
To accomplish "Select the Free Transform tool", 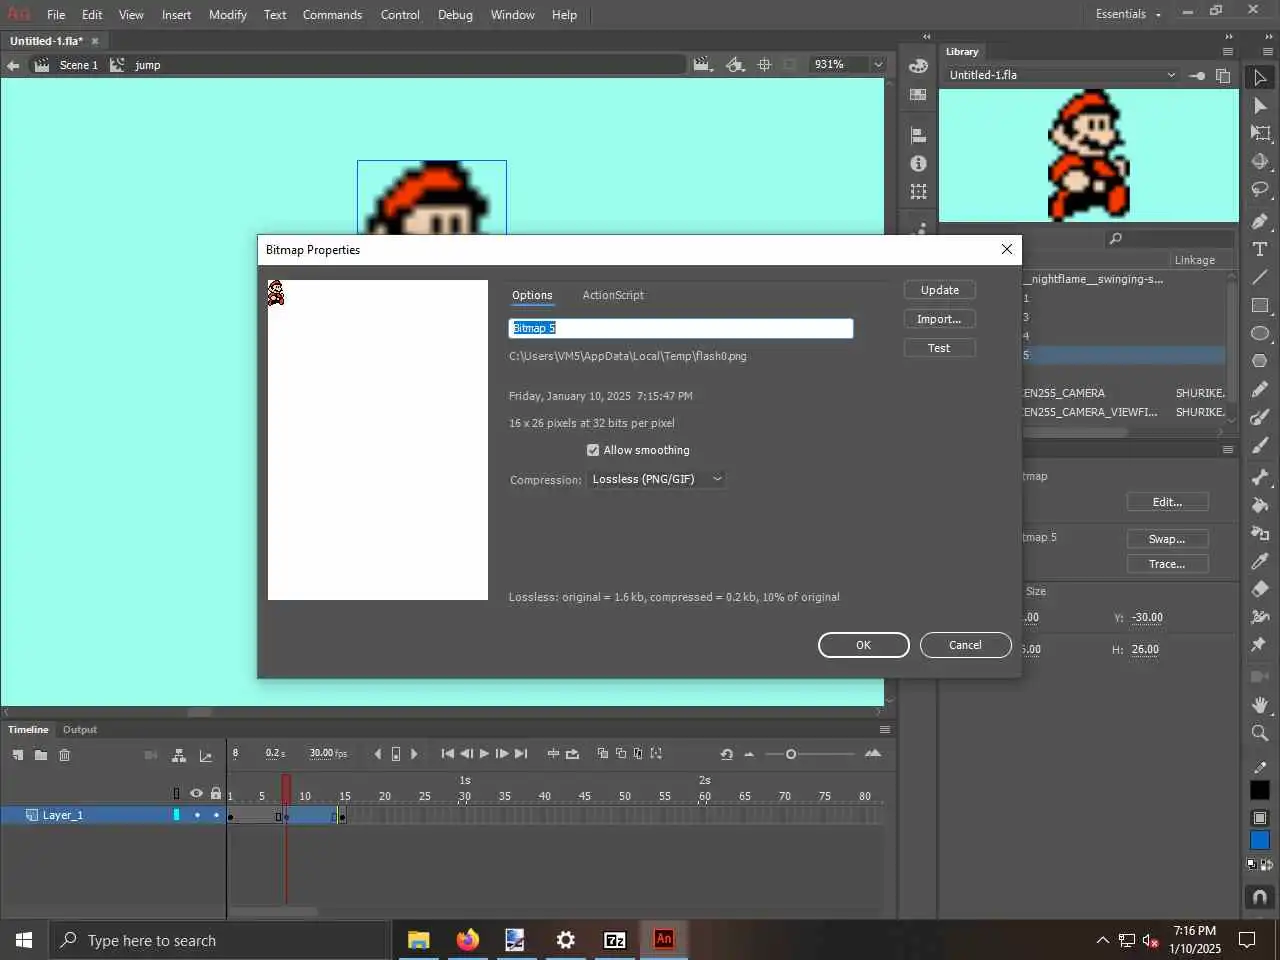I will coord(1260,133).
